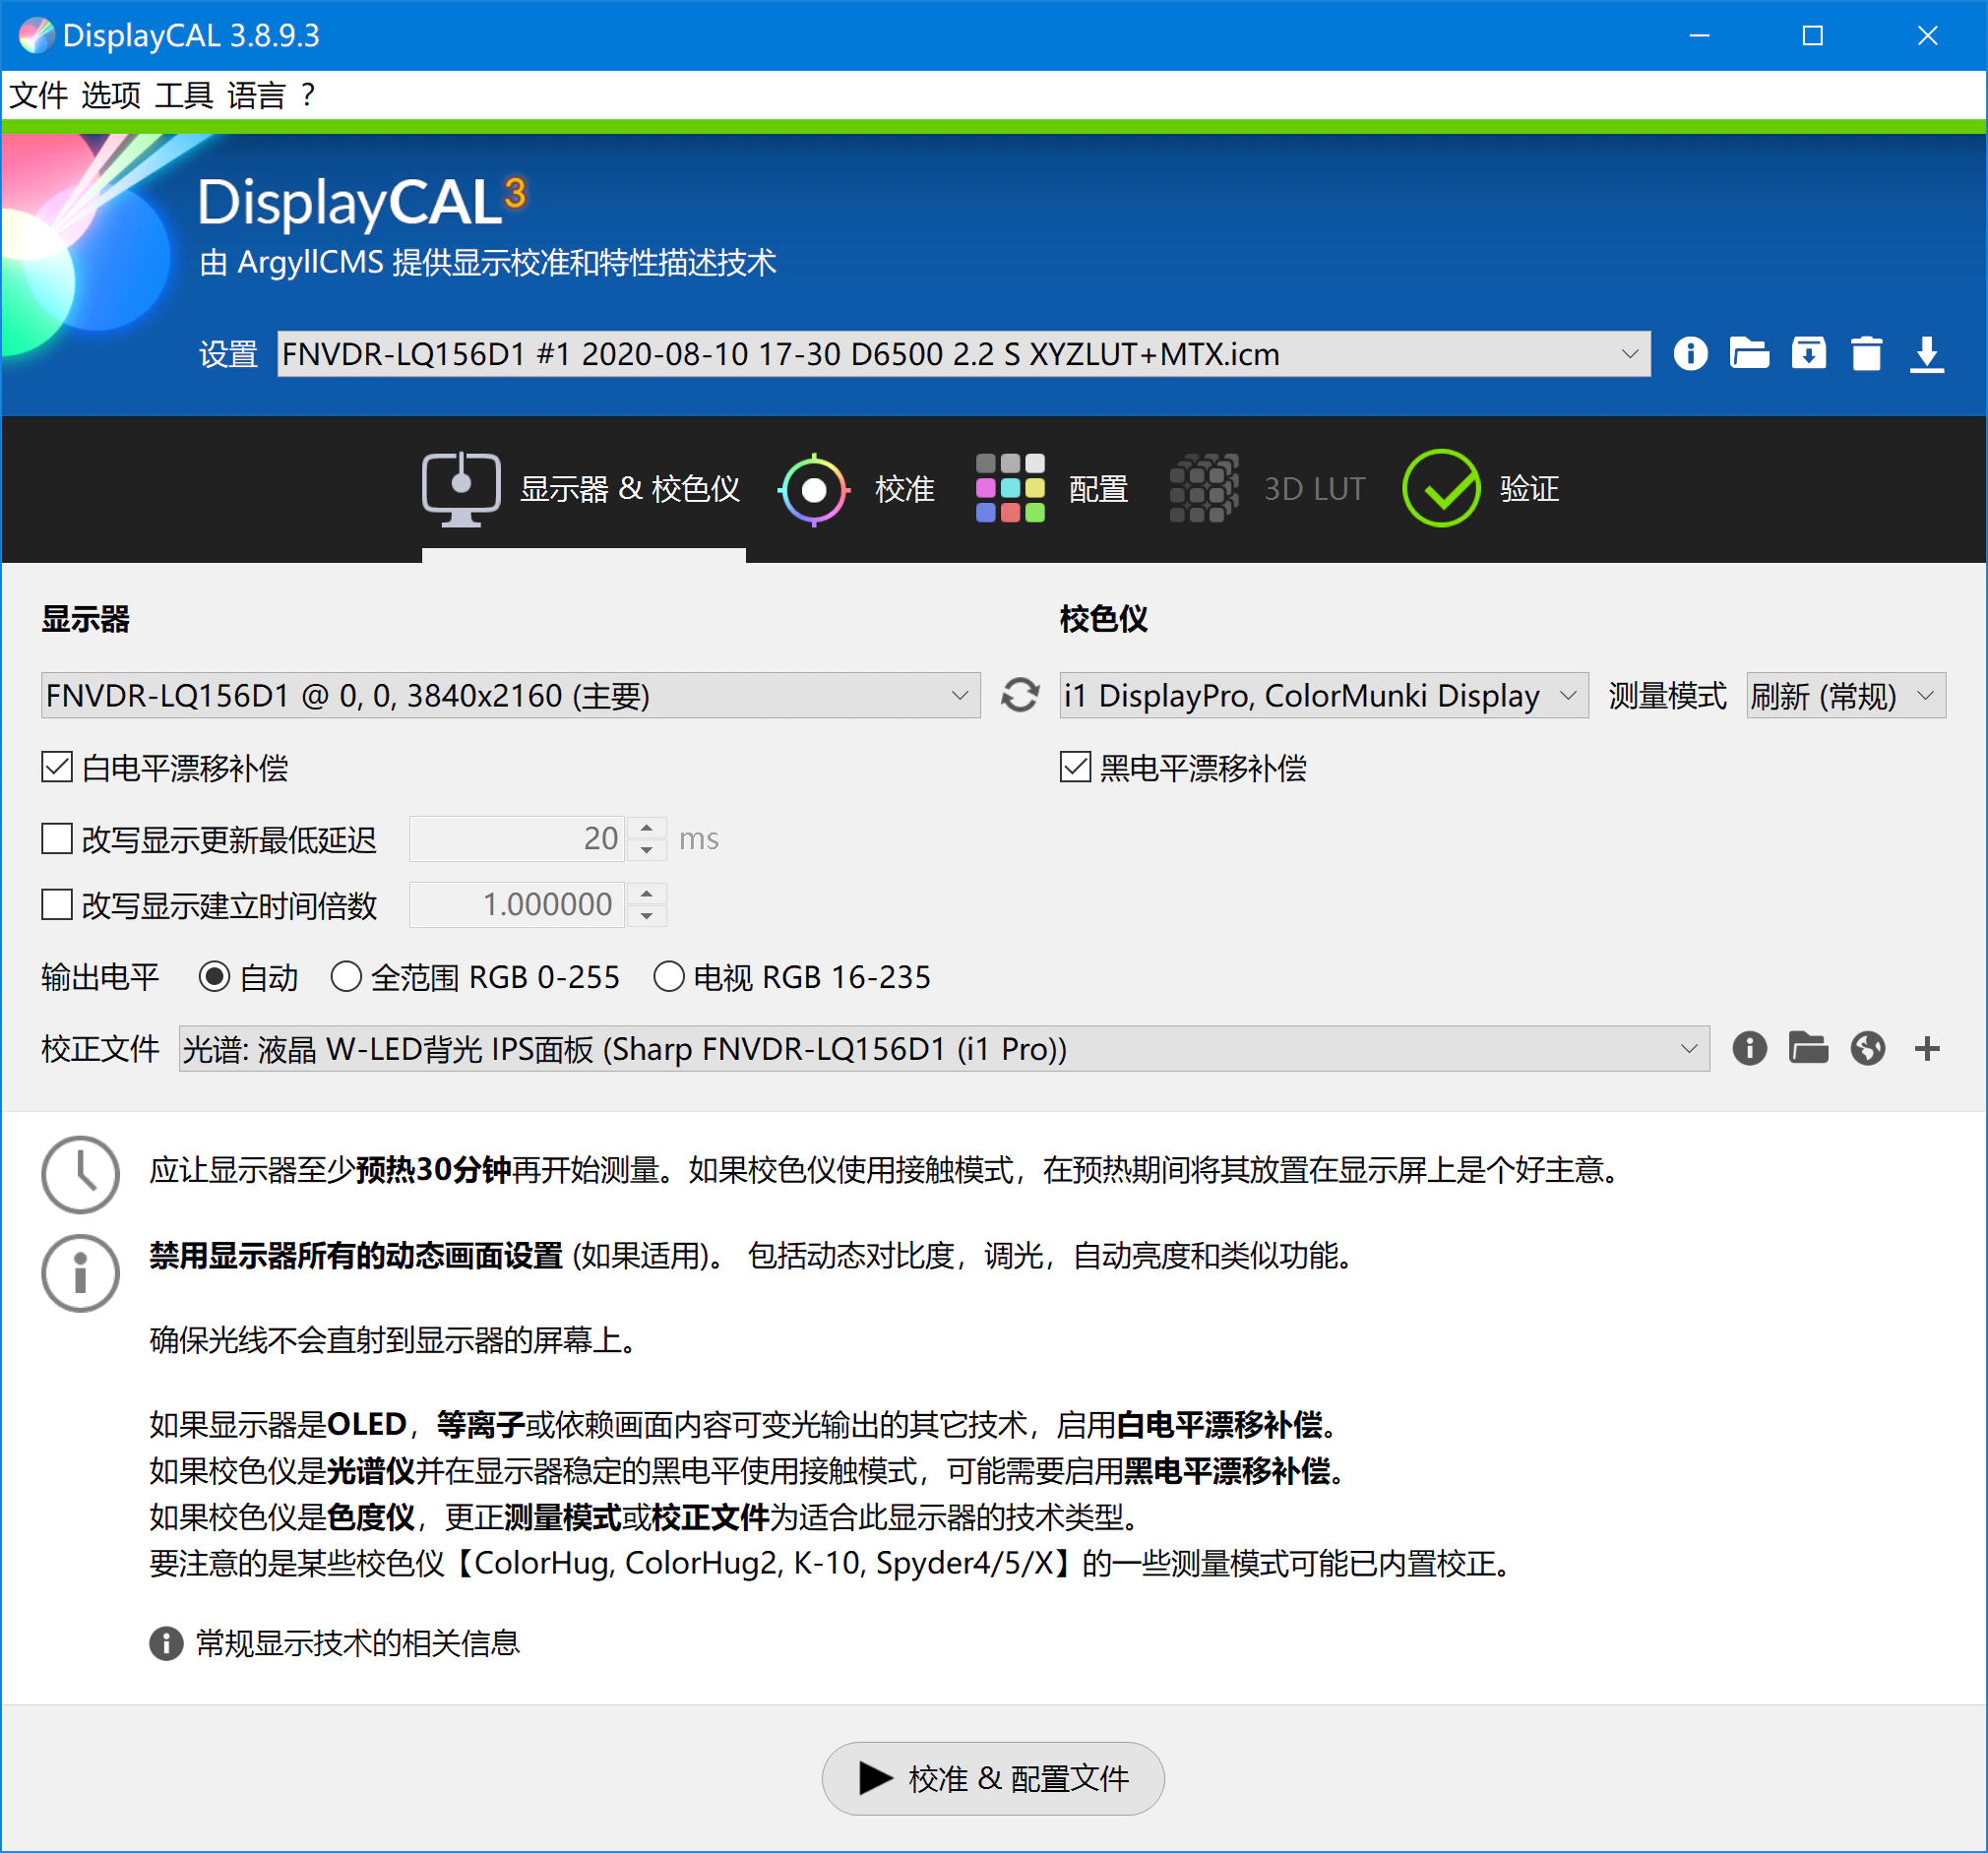1988x1853 pixels.
Task: Browse for a correction file with the folder icon
Action: (1808, 1048)
